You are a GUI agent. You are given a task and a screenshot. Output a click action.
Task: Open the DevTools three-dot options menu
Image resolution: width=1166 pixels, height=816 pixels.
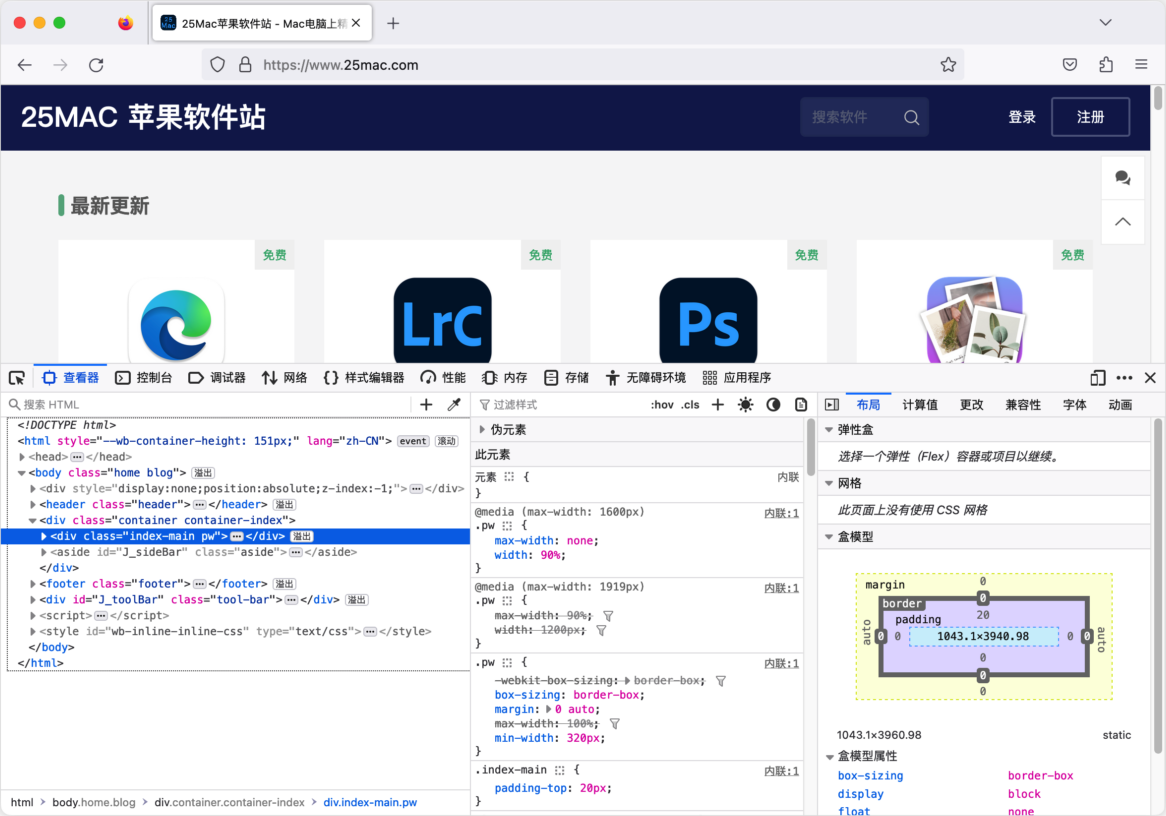pos(1124,378)
